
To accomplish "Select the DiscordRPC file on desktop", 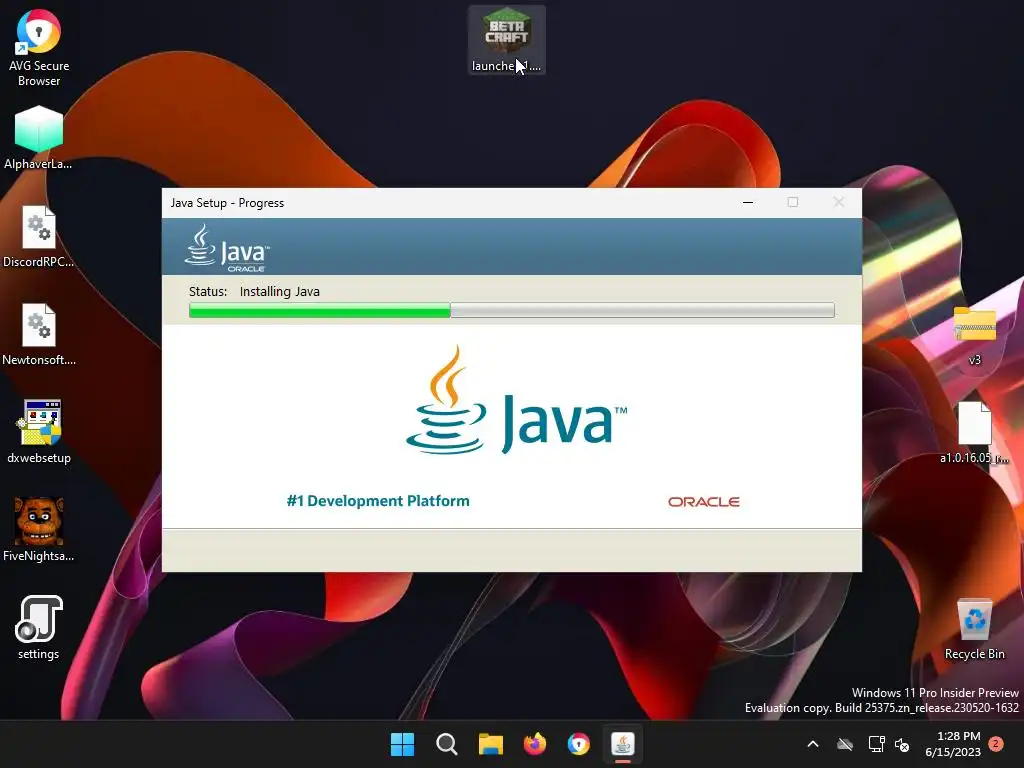I will (39, 236).
